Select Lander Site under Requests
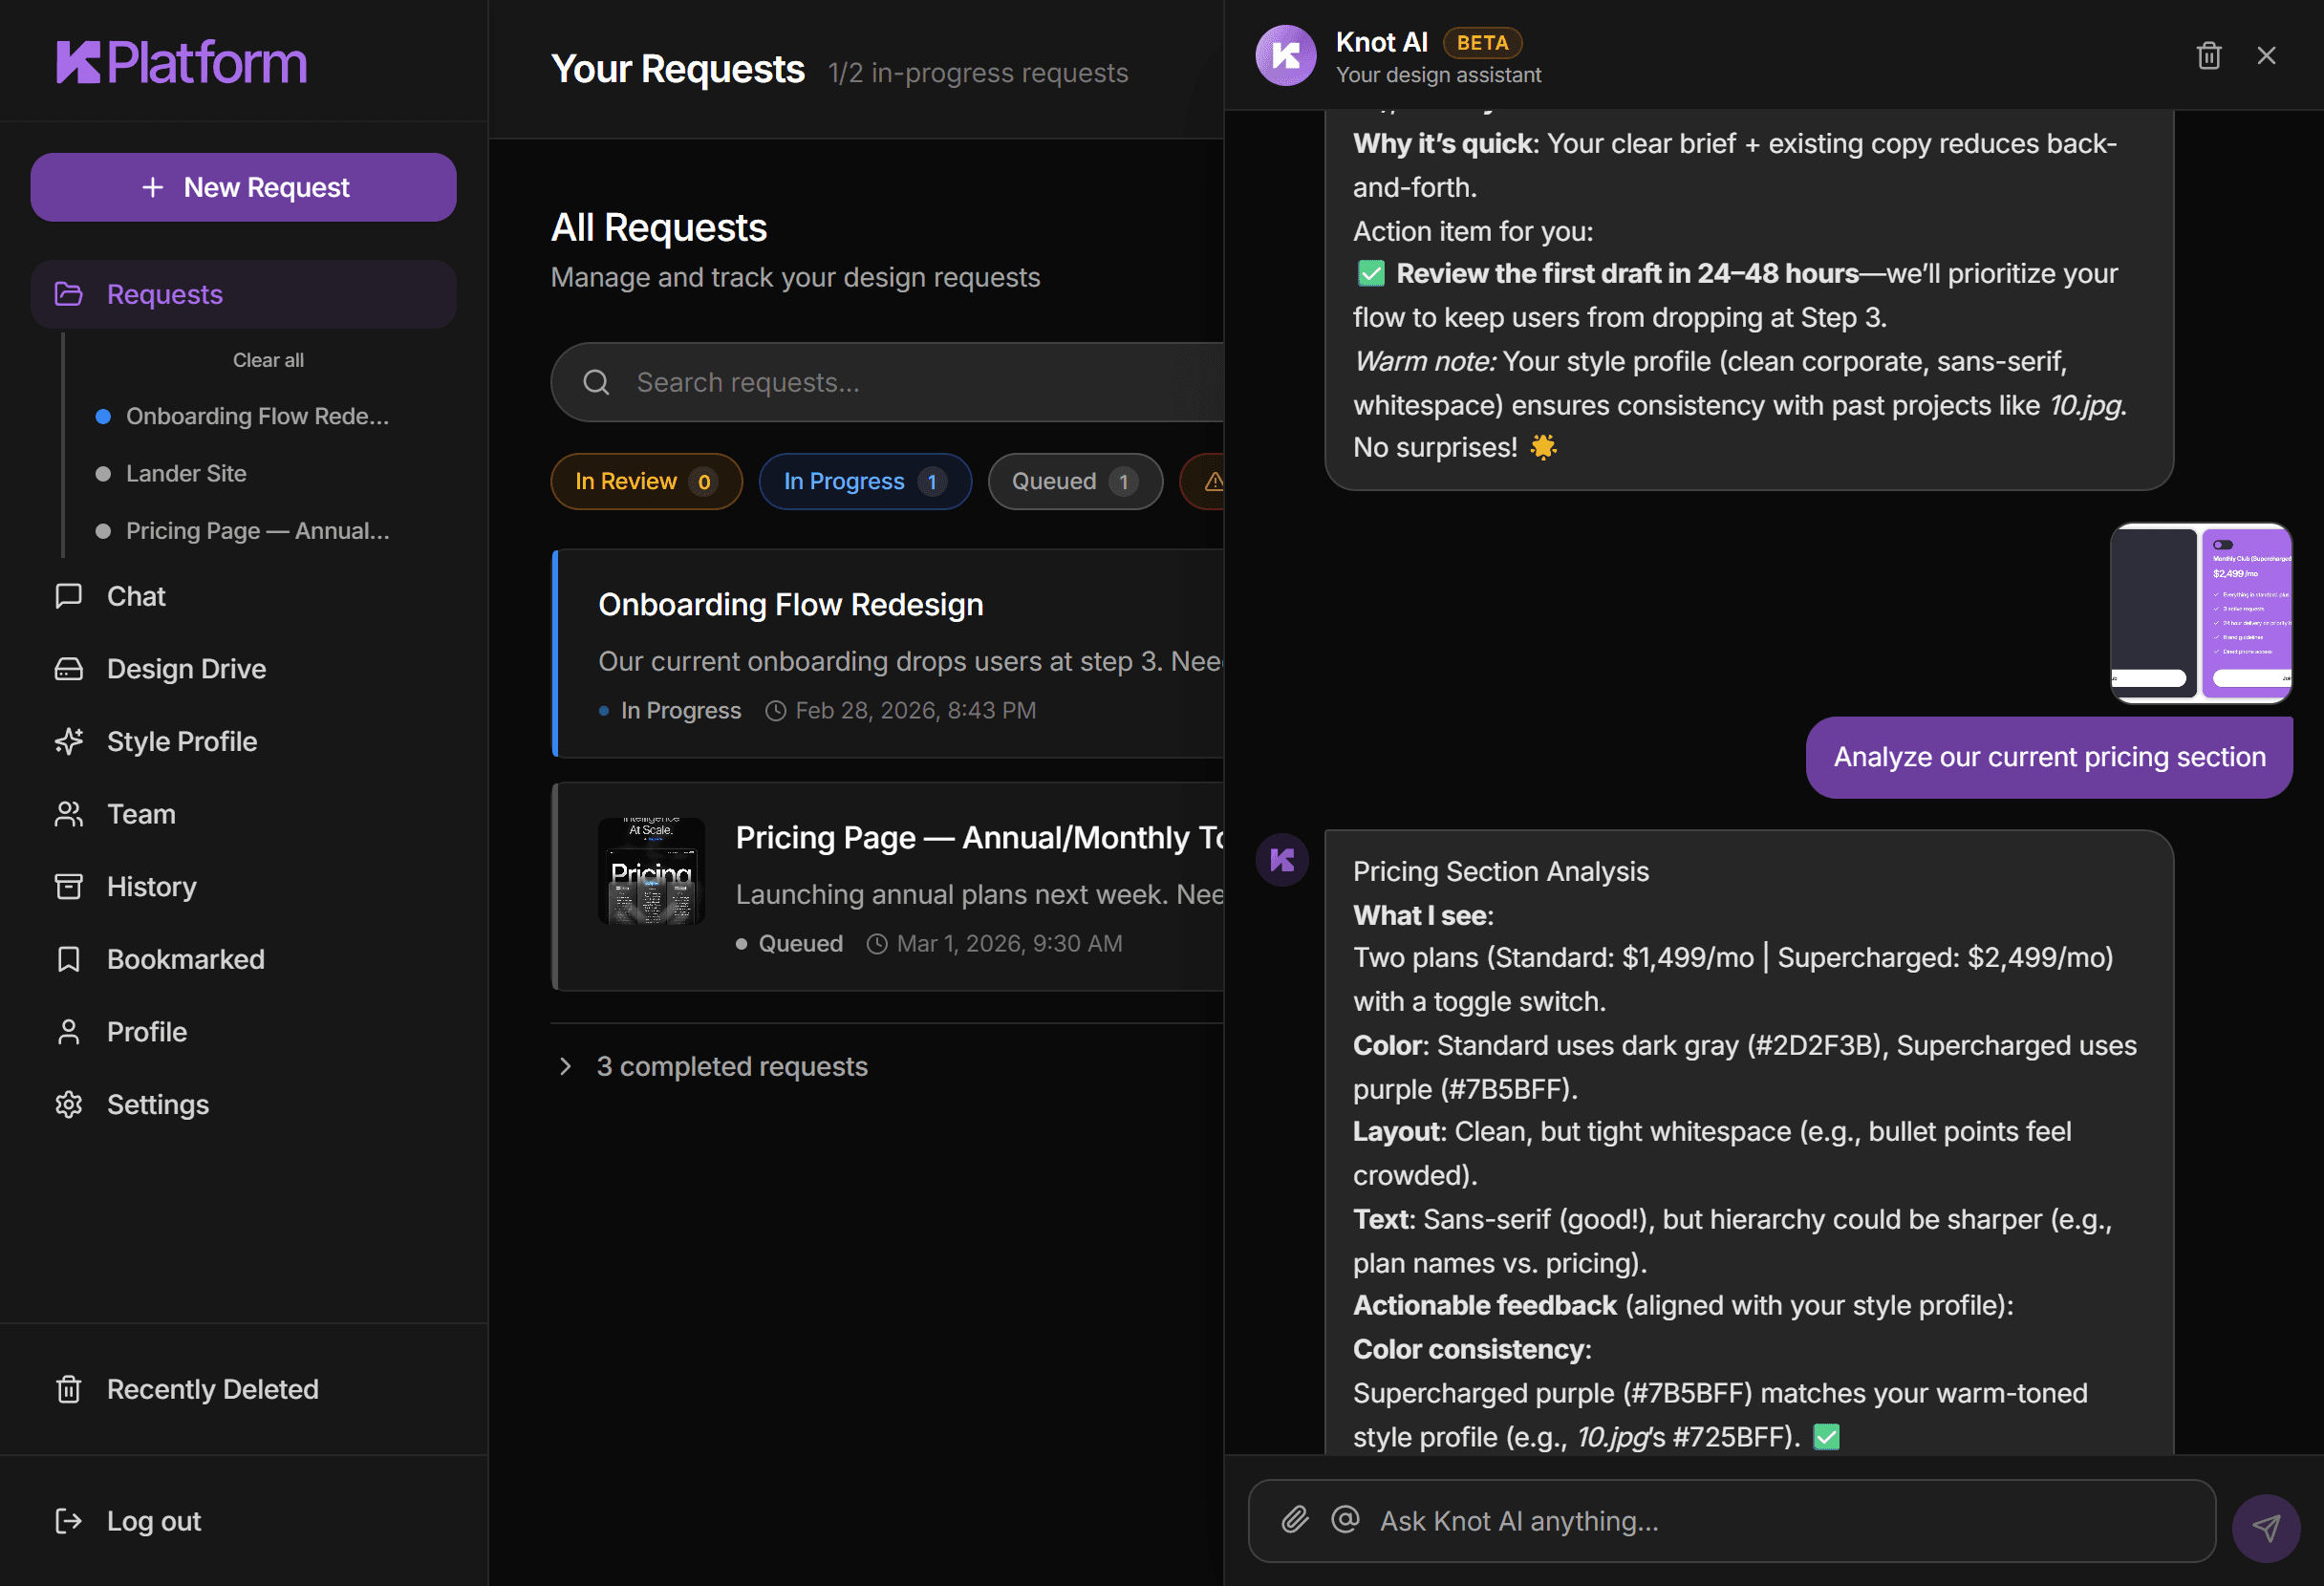Image resolution: width=2324 pixels, height=1586 pixels. click(186, 473)
